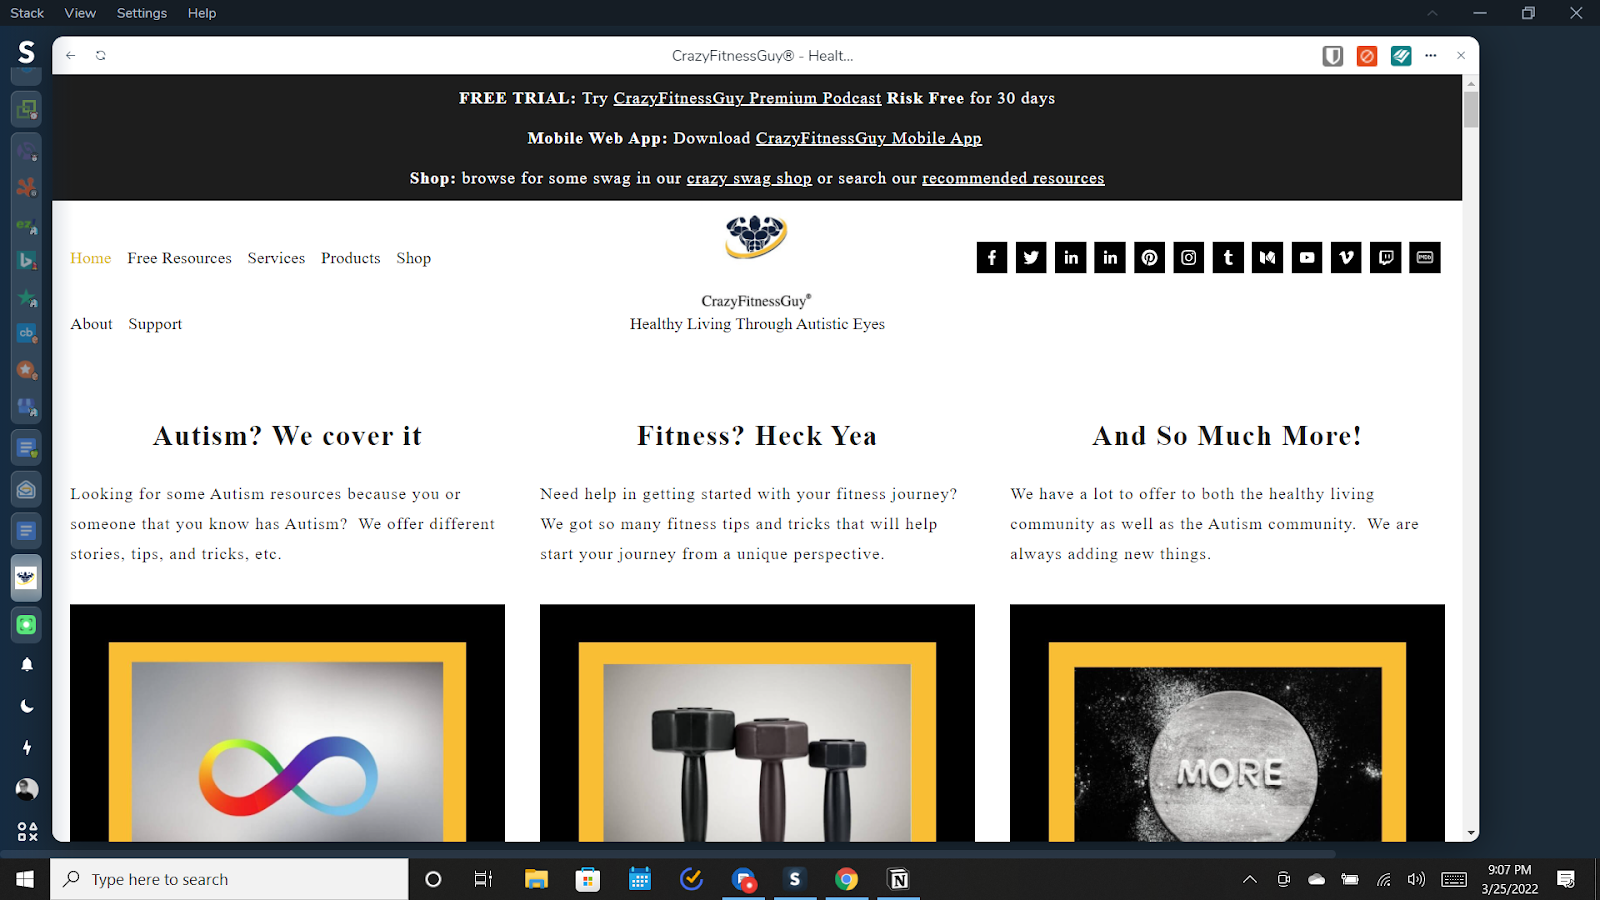Open the Help menu

pos(202,13)
